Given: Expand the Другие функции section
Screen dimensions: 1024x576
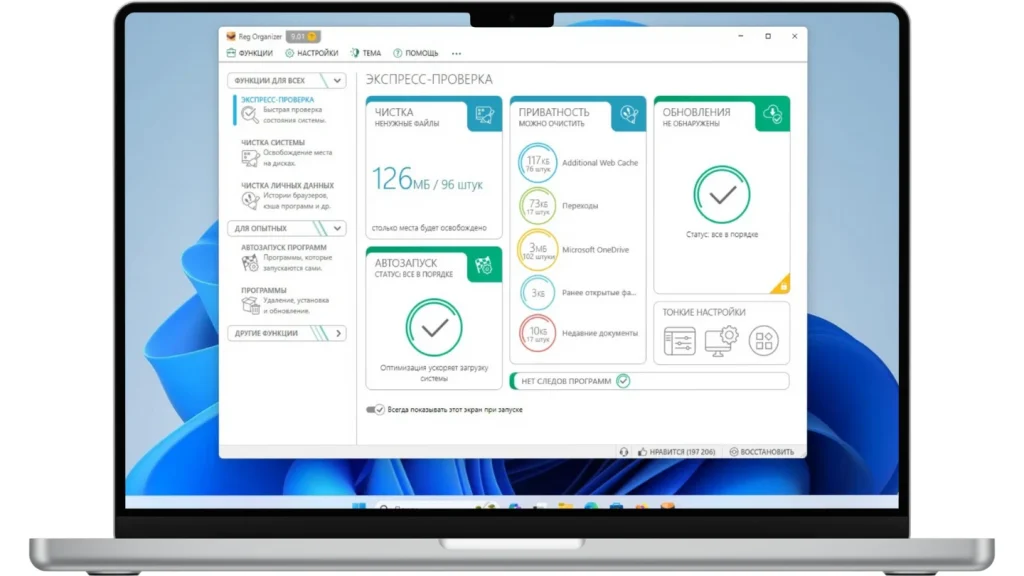Looking at the screenshot, I should pos(337,333).
